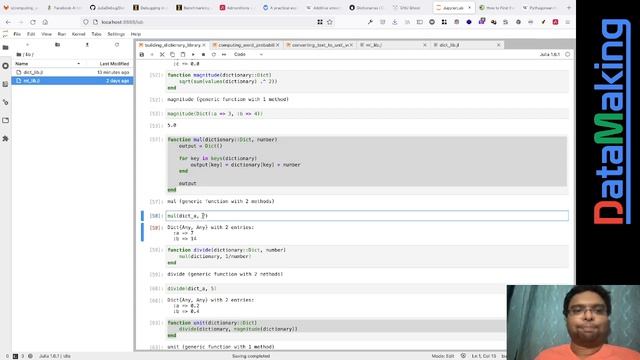Restart the kernel with the circular arrow icon
Image resolution: width=640 pixels, height=360 pixels.
click(213, 54)
